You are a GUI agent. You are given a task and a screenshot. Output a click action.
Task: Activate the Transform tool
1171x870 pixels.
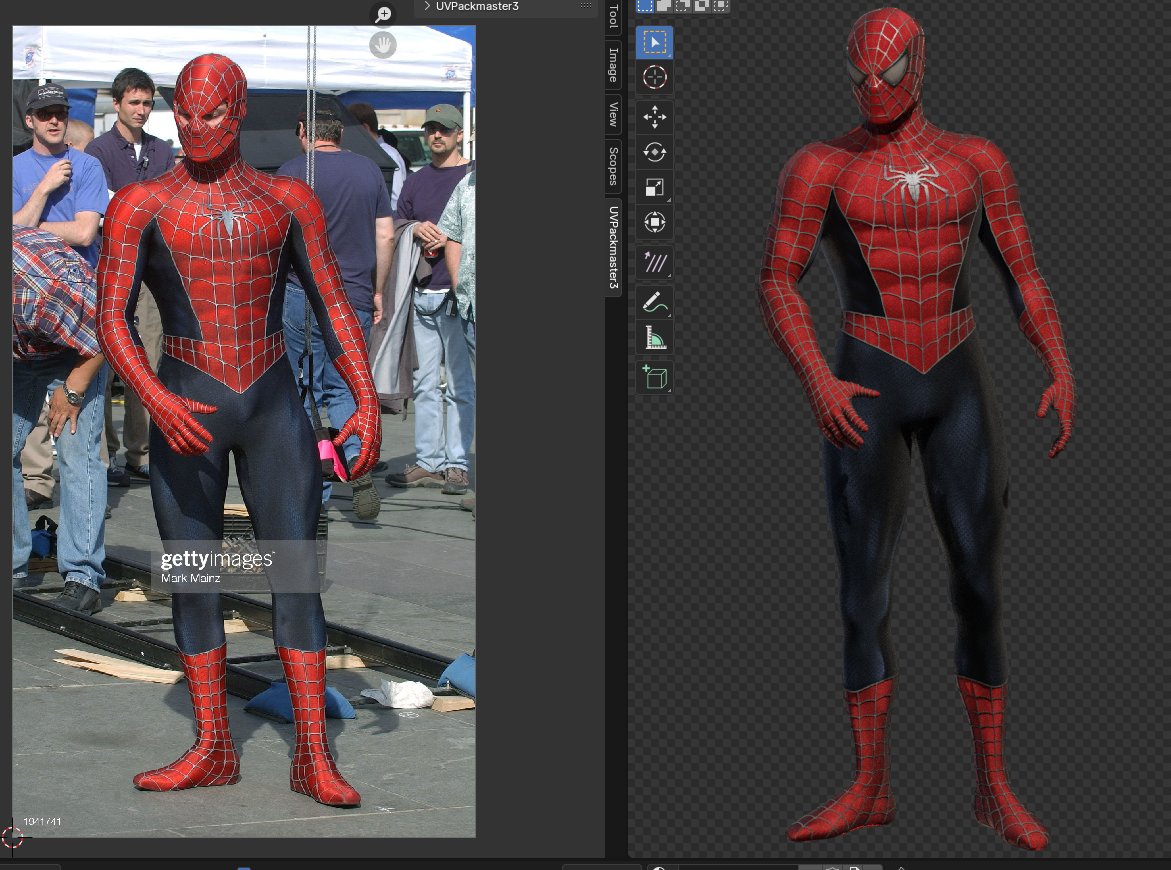(655, 223)
